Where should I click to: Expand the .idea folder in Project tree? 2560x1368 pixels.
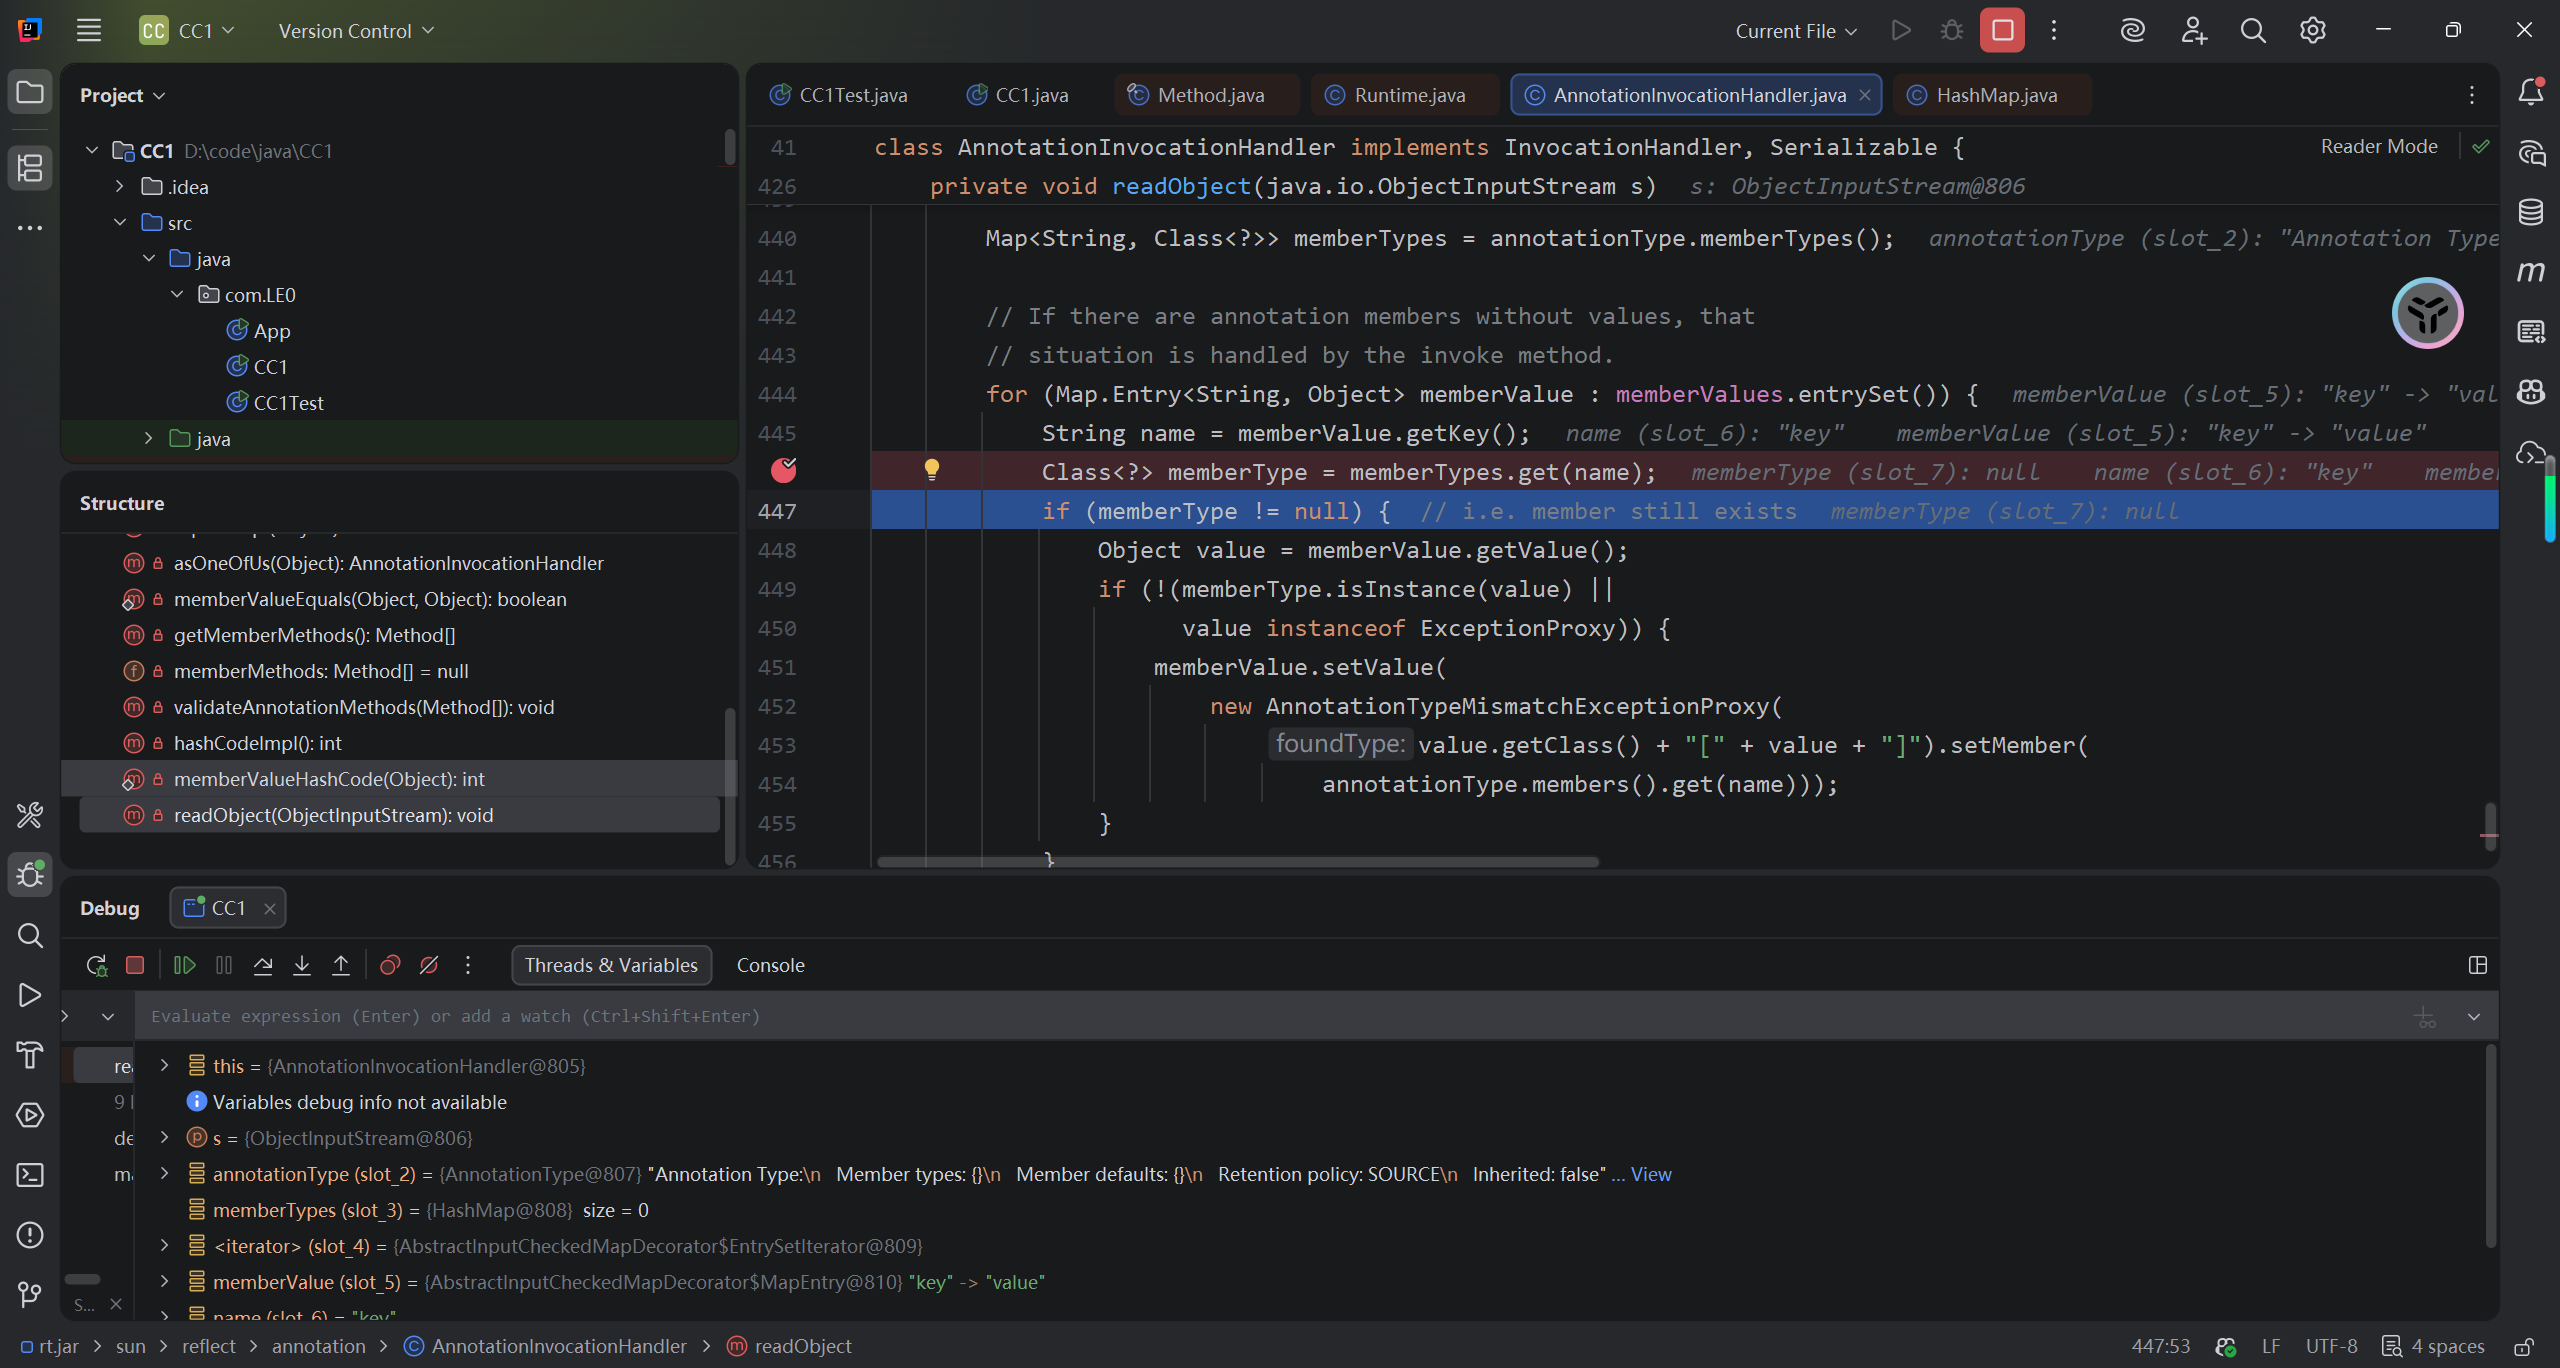pyautogui.click(x=120, y=187)
